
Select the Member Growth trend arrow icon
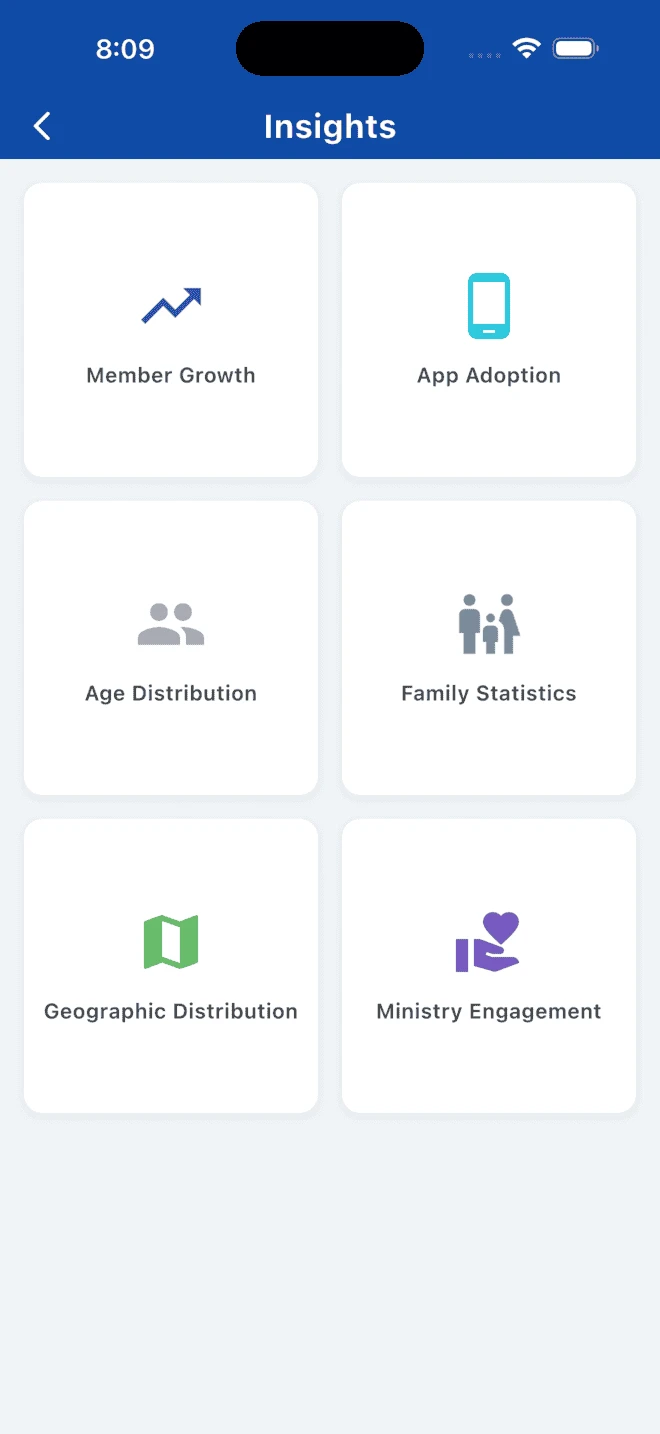(x=170, y=306)
